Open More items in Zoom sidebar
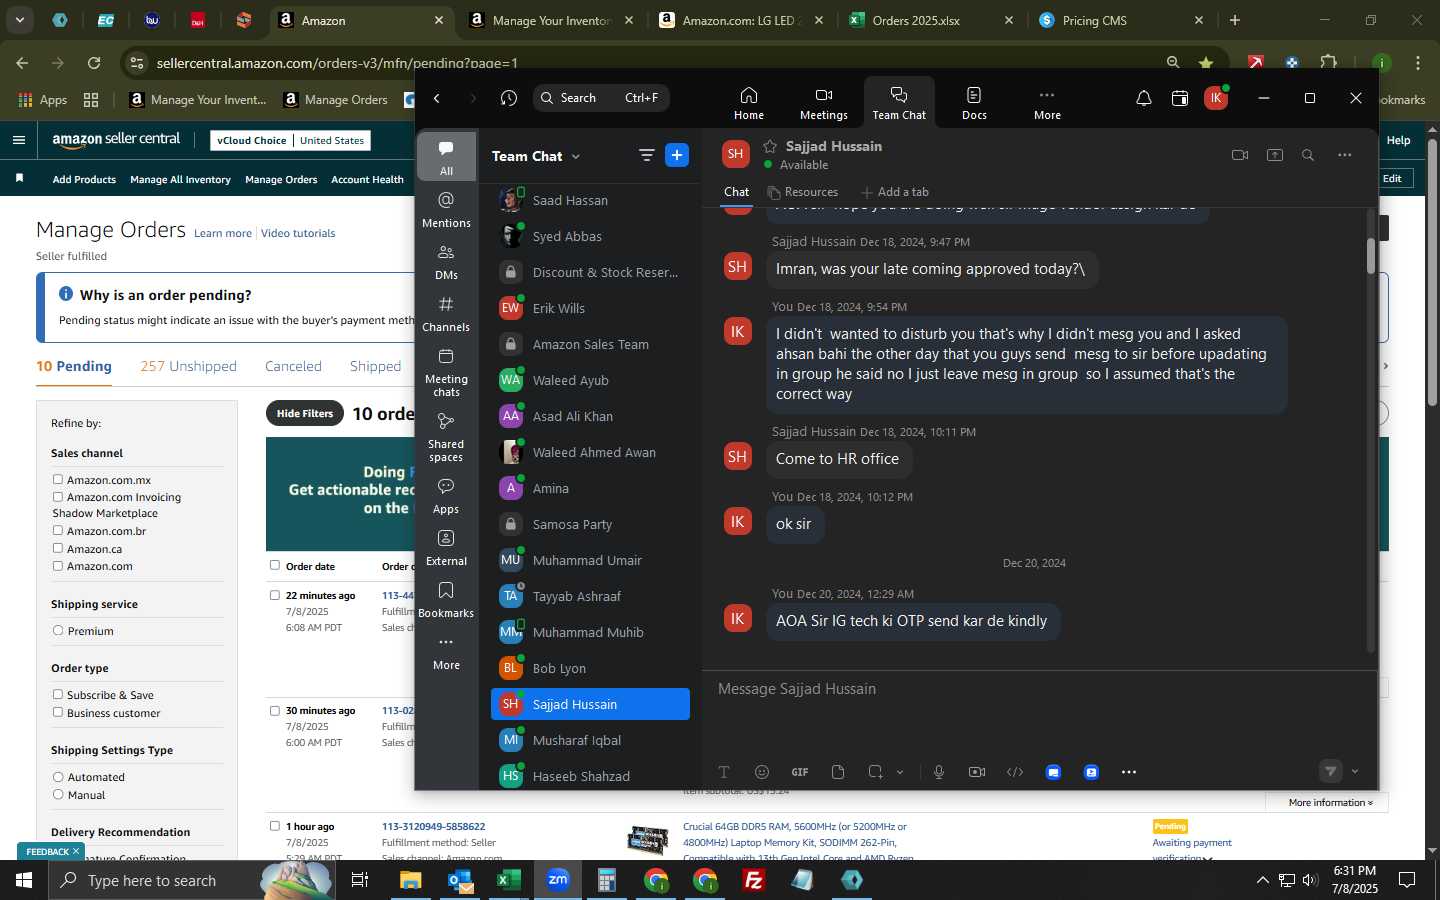The height and width of the screenshot is (900, 1440). point(446,652)
